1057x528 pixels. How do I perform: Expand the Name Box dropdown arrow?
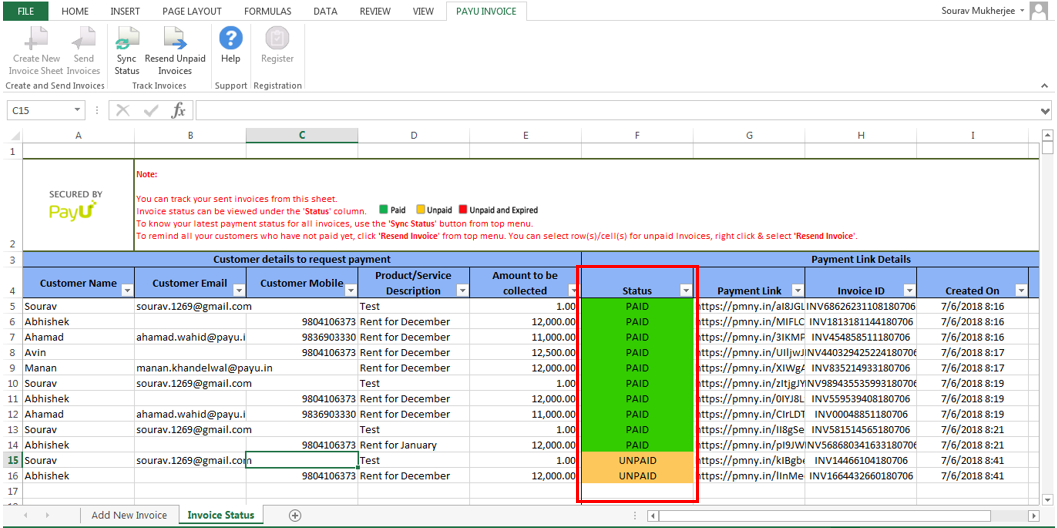78,110
